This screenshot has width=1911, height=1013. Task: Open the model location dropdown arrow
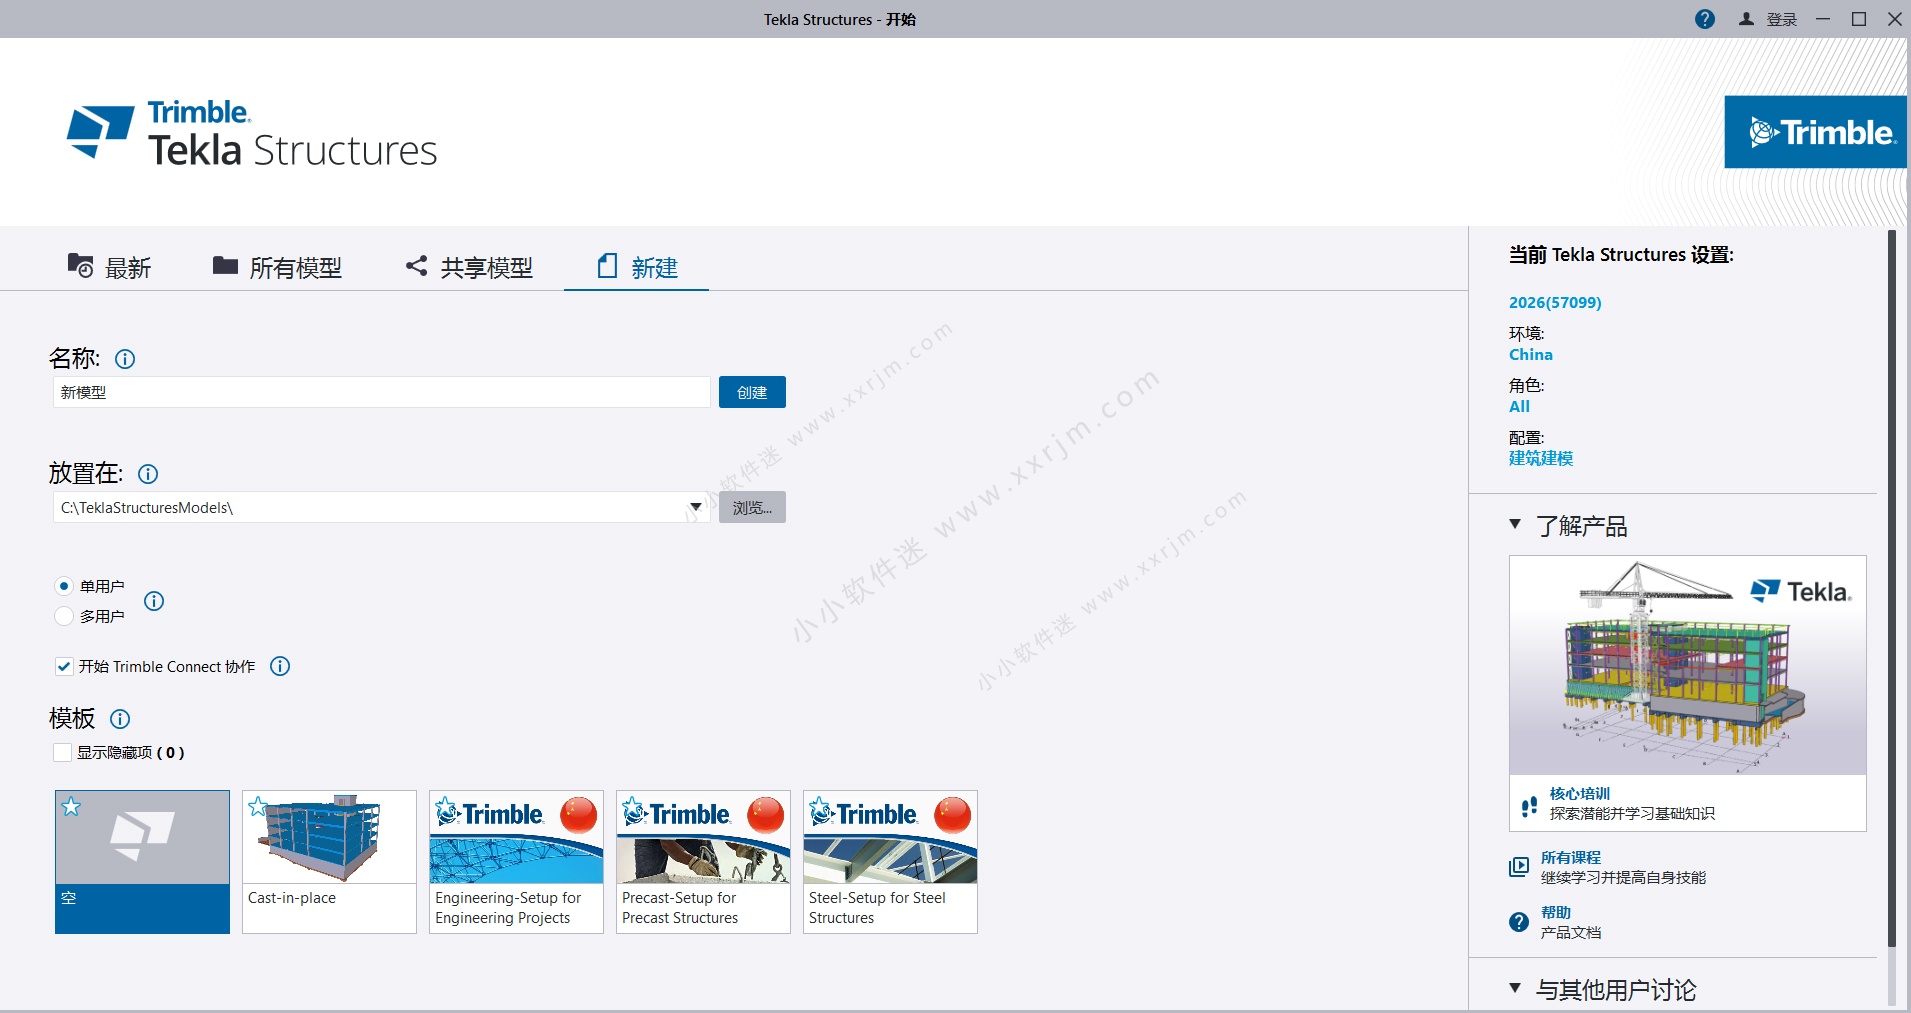click(x=694, y=507)
